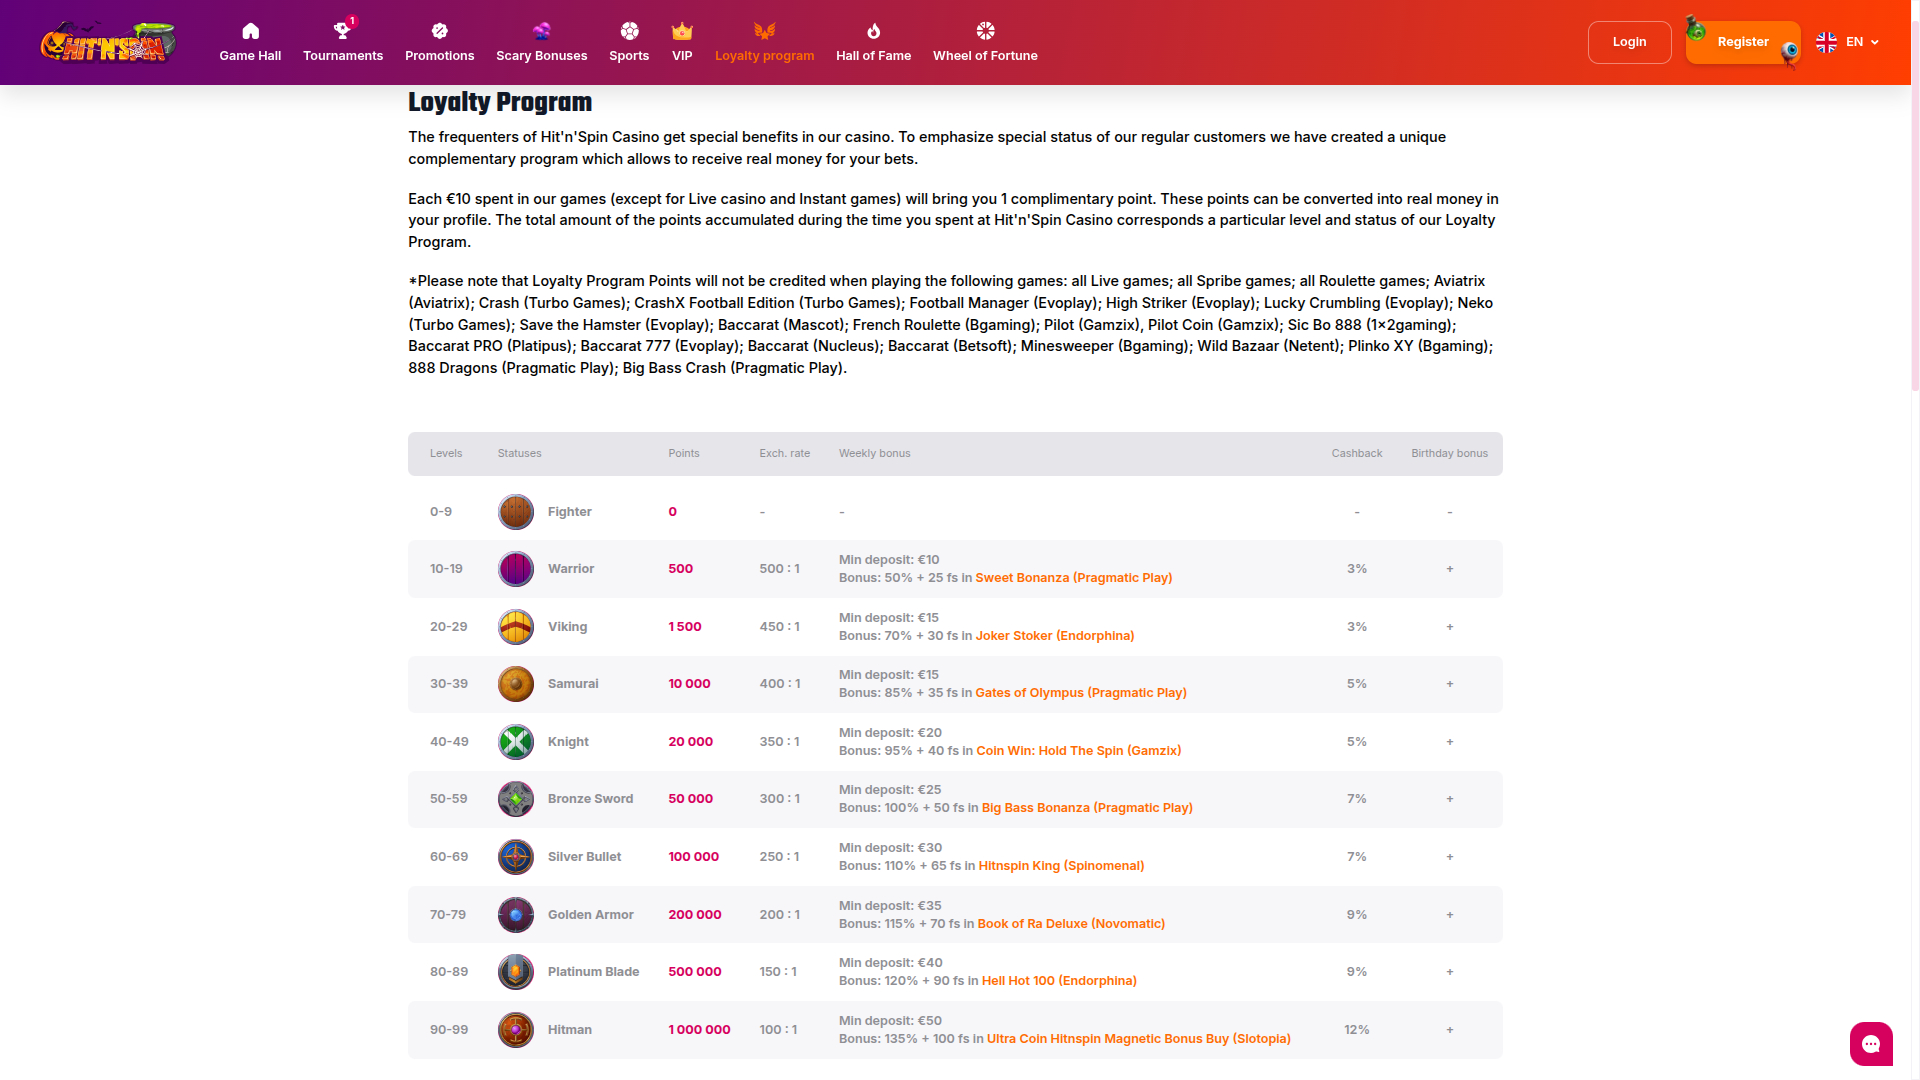This screenshot has width=1920, height=1080.
Task: Open Sweet Bonanza (Pragmatic Play) link
Action: point(1073,578)
